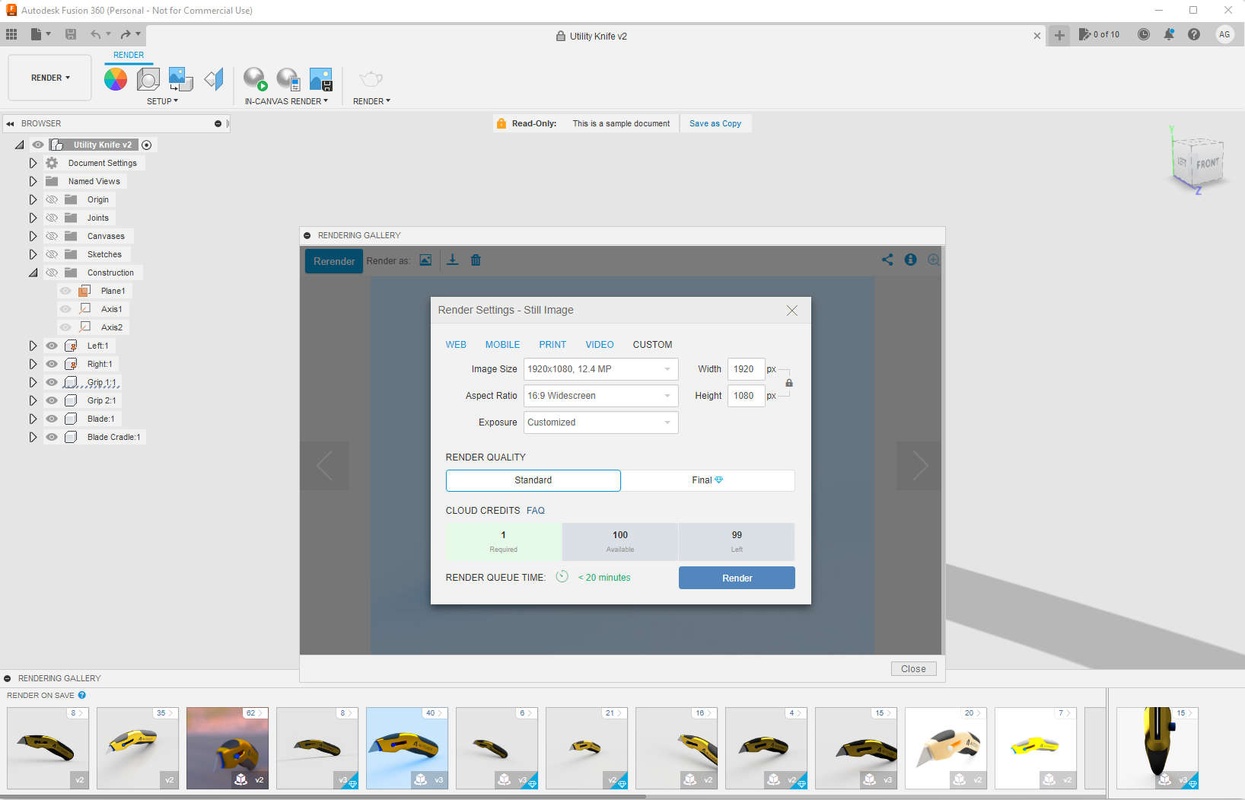The image size is (1245, 800).
Task: Open the Aspect Ratio dropdown
Action: tap(601, 396)
